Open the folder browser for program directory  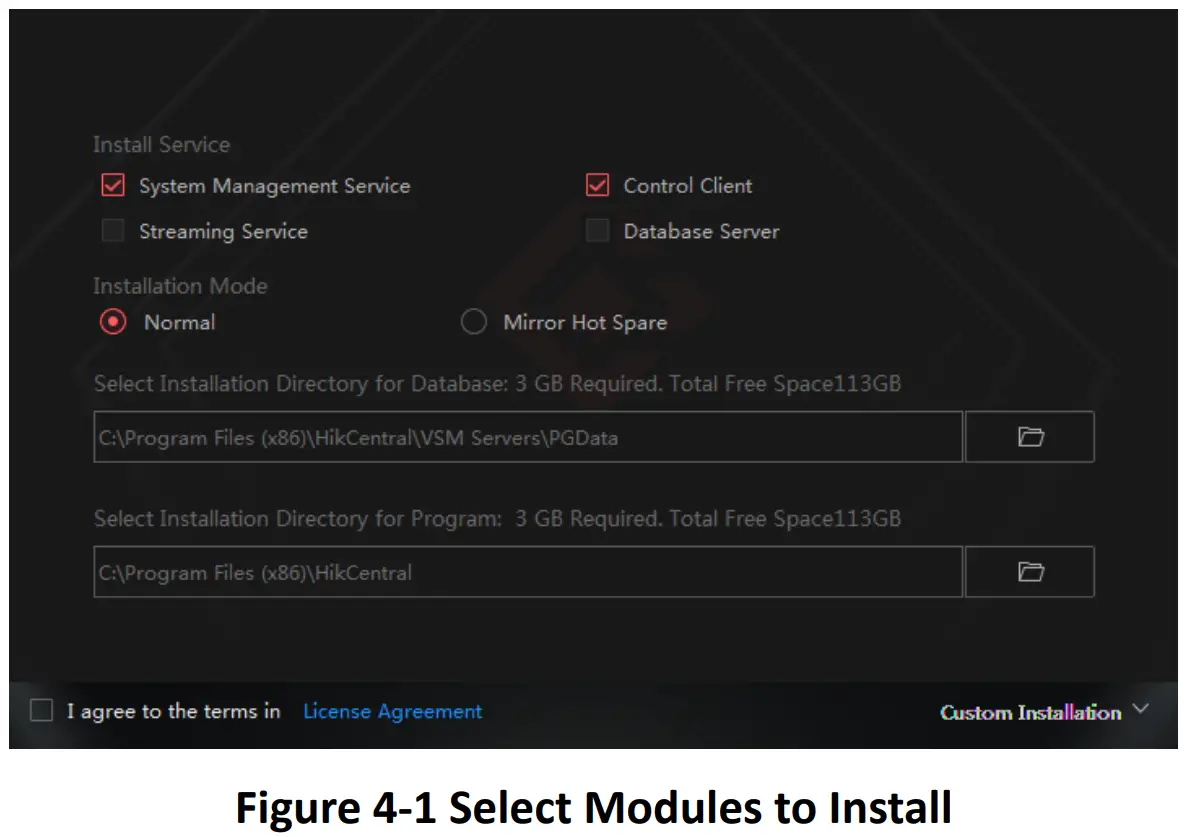[1029, 571]
